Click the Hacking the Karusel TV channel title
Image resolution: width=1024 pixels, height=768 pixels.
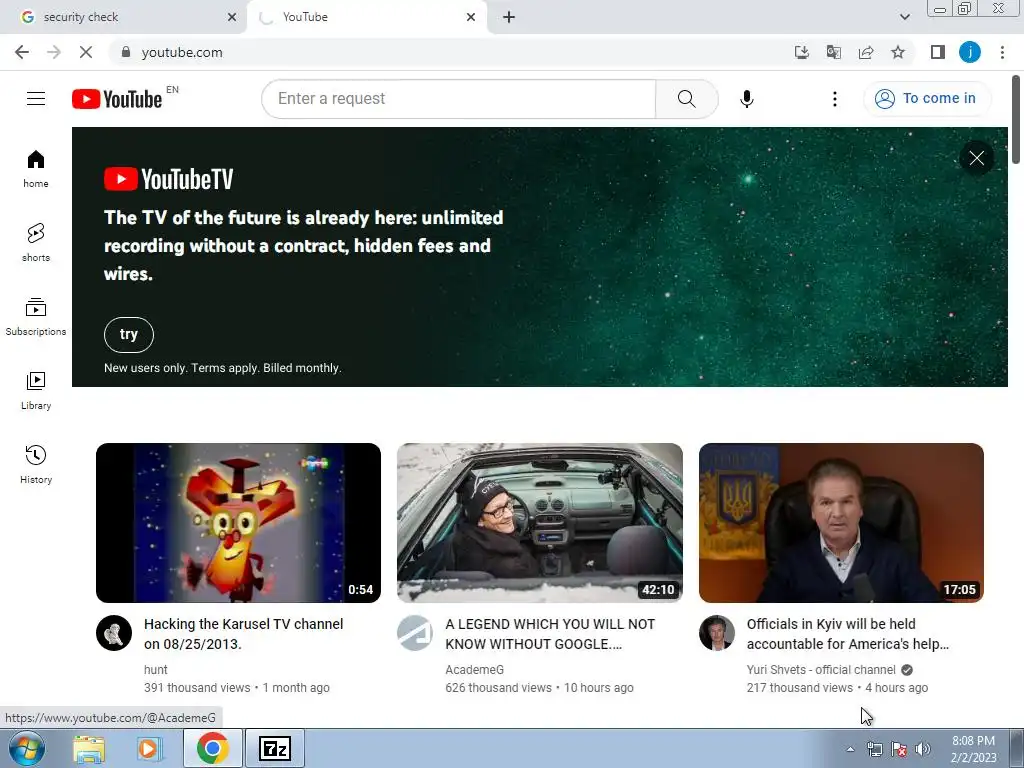pyautogui.click(x=244, y=633)
